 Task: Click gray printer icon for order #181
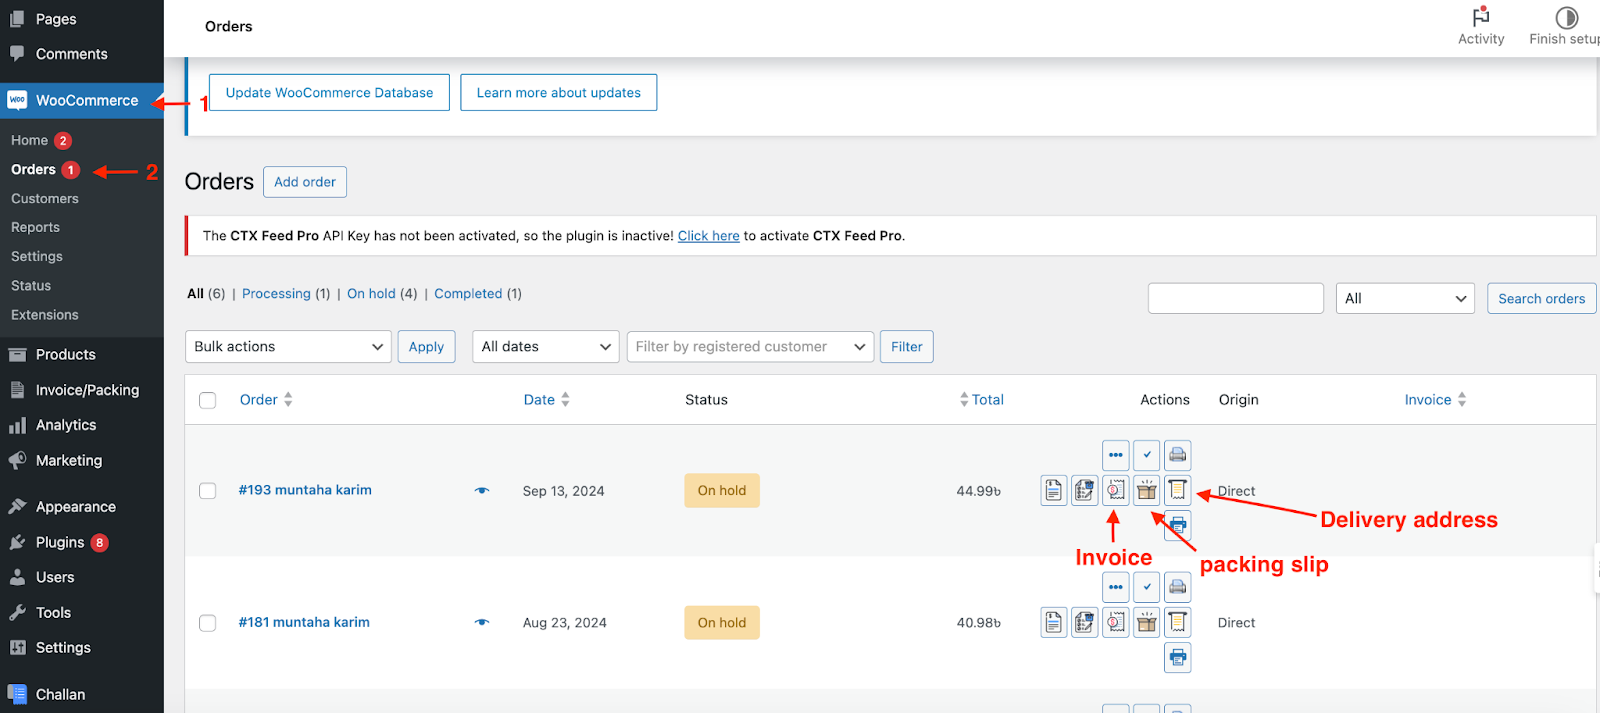[1178, 587]
